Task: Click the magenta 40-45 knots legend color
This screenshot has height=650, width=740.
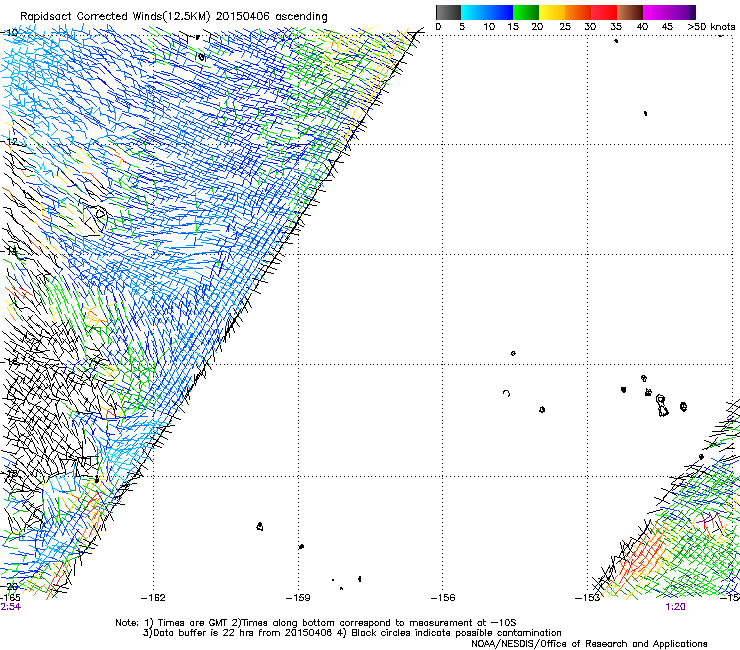Action: coord(656,12)
